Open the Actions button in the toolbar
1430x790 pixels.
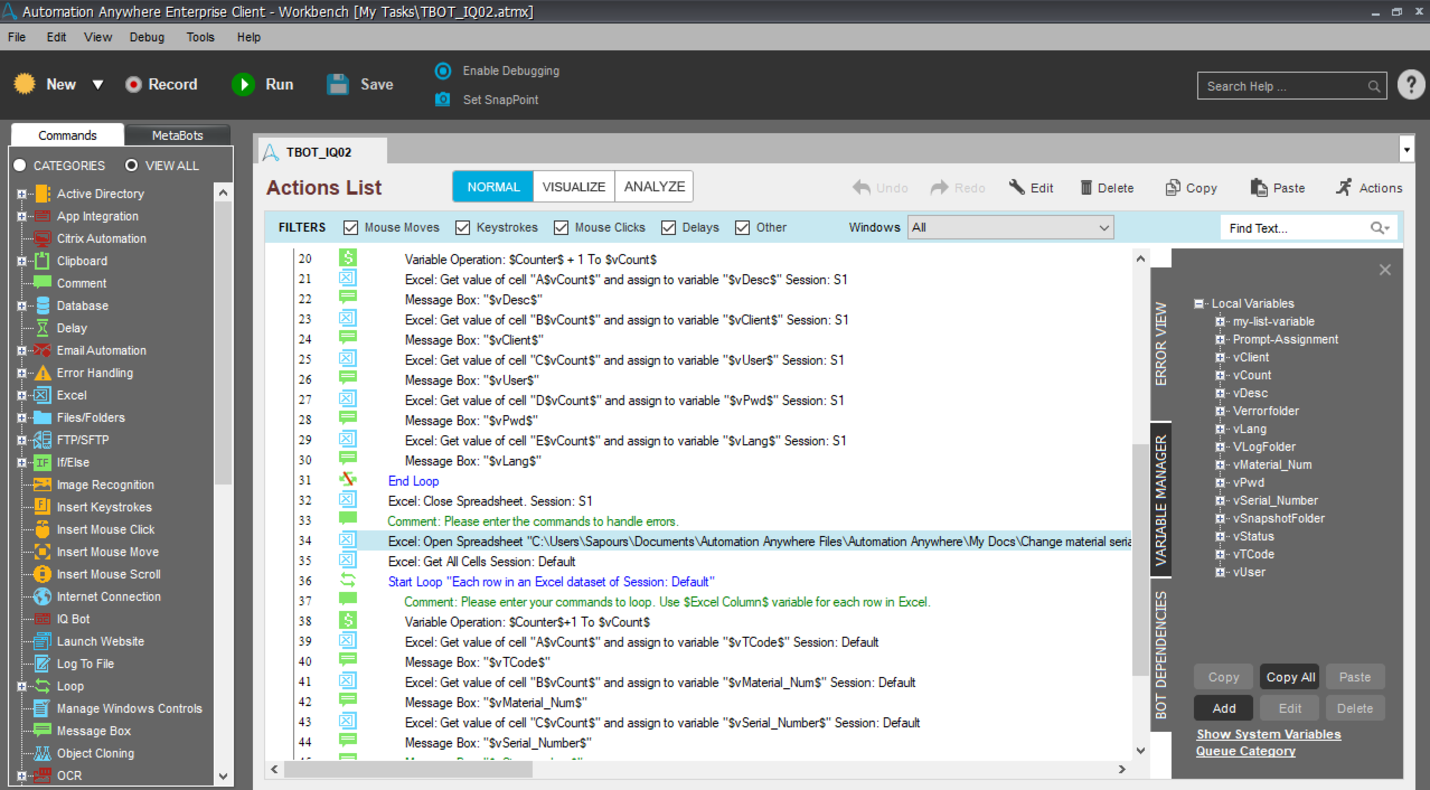tap(1369, 188)
